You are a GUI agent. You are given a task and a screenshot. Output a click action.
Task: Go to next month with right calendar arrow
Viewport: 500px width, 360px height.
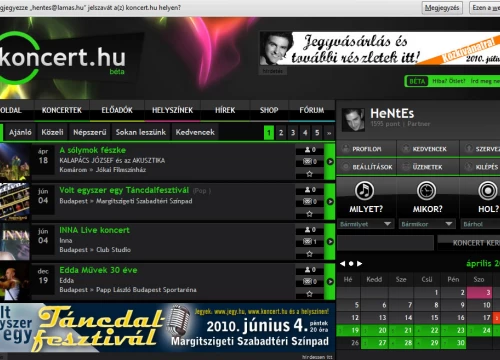(359, 264)
